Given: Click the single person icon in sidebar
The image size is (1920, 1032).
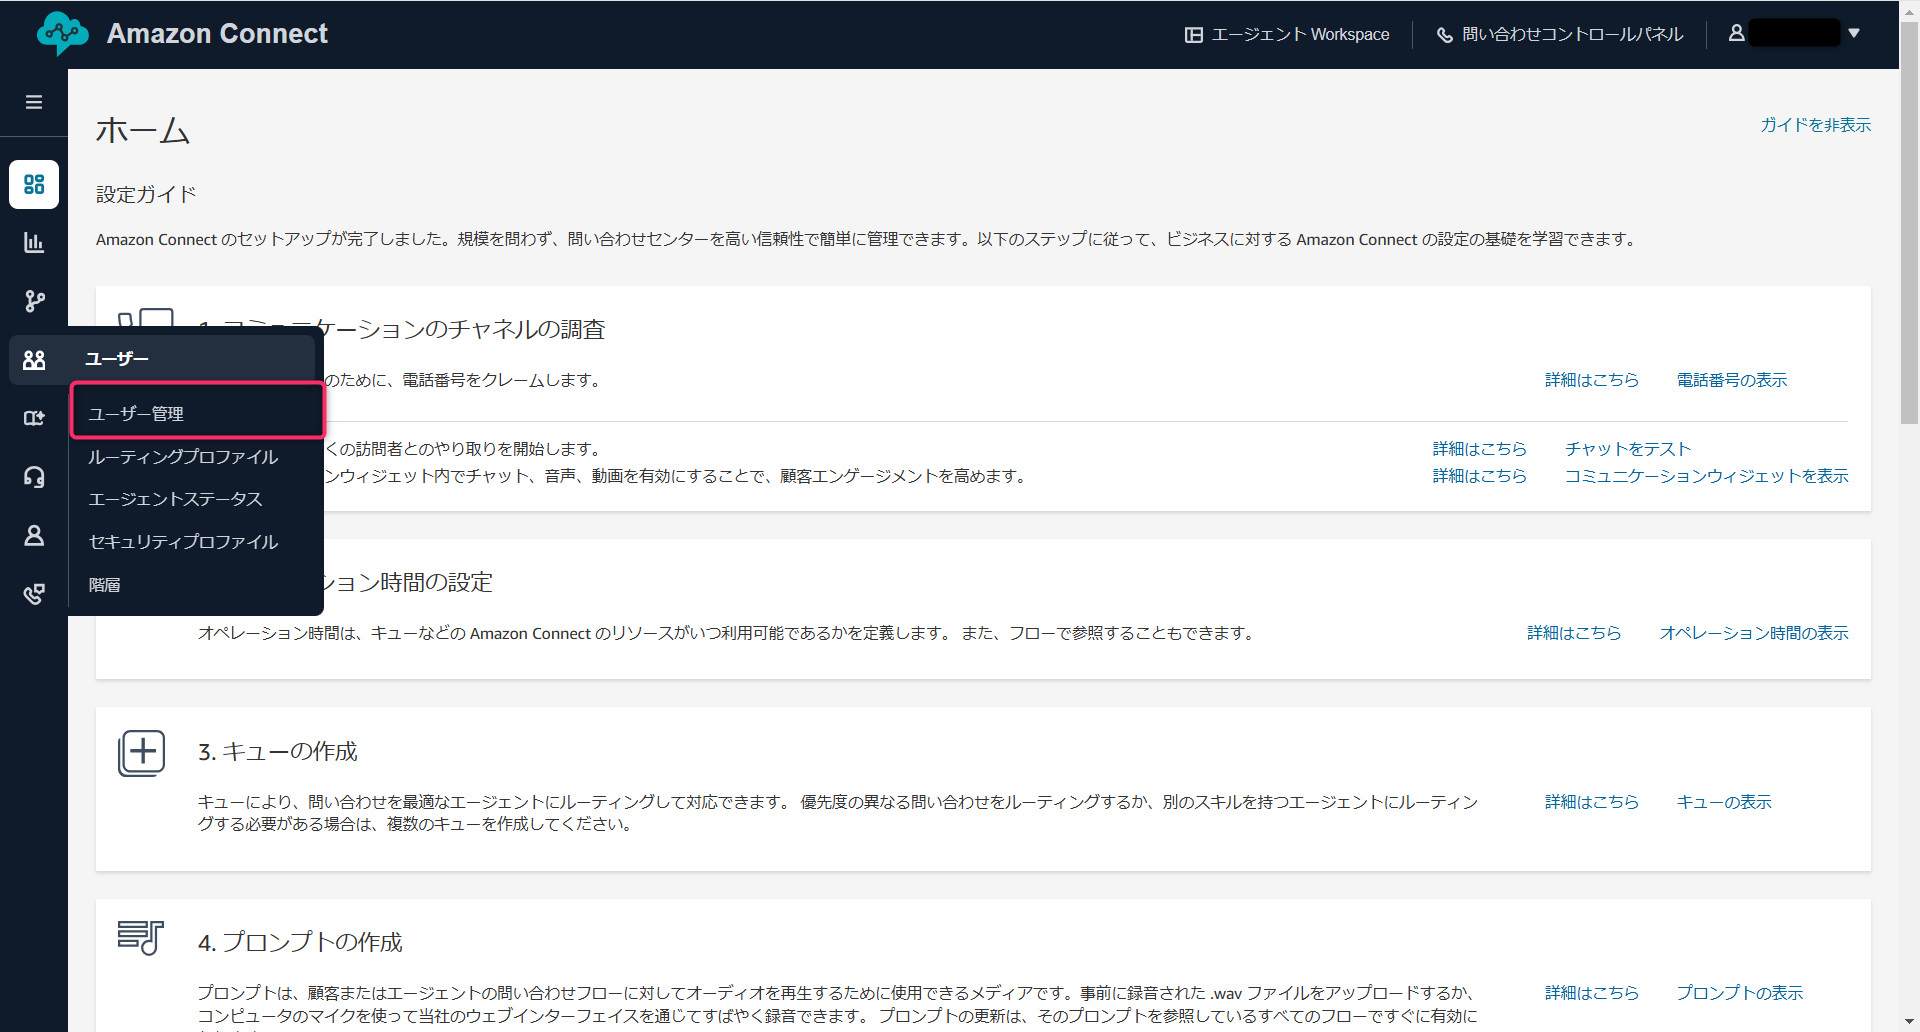Looking at the screenshot, I should pos(34,536).
